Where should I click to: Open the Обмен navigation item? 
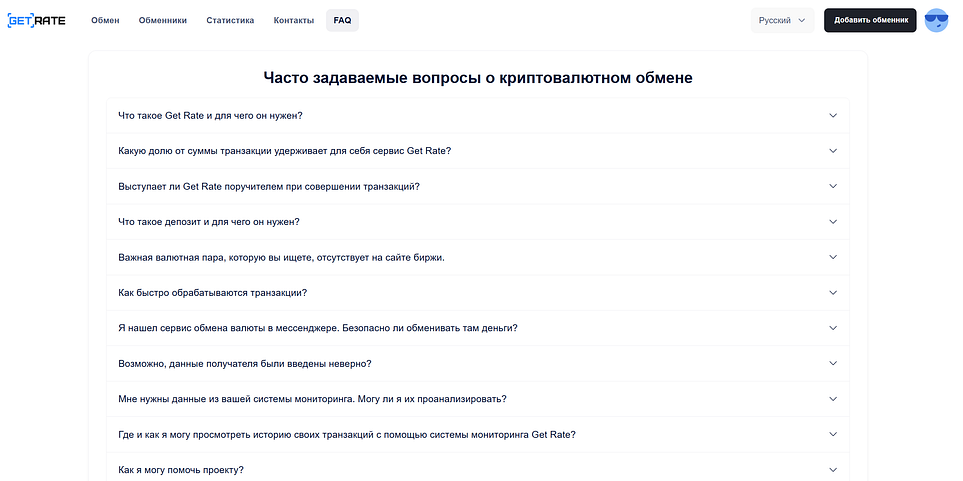coord(105,20)
